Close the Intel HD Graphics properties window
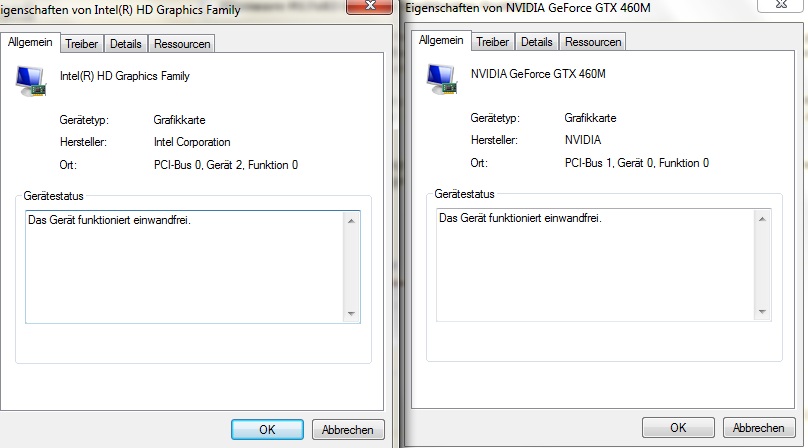The image size is (808, 448). (x=369, y=6)
